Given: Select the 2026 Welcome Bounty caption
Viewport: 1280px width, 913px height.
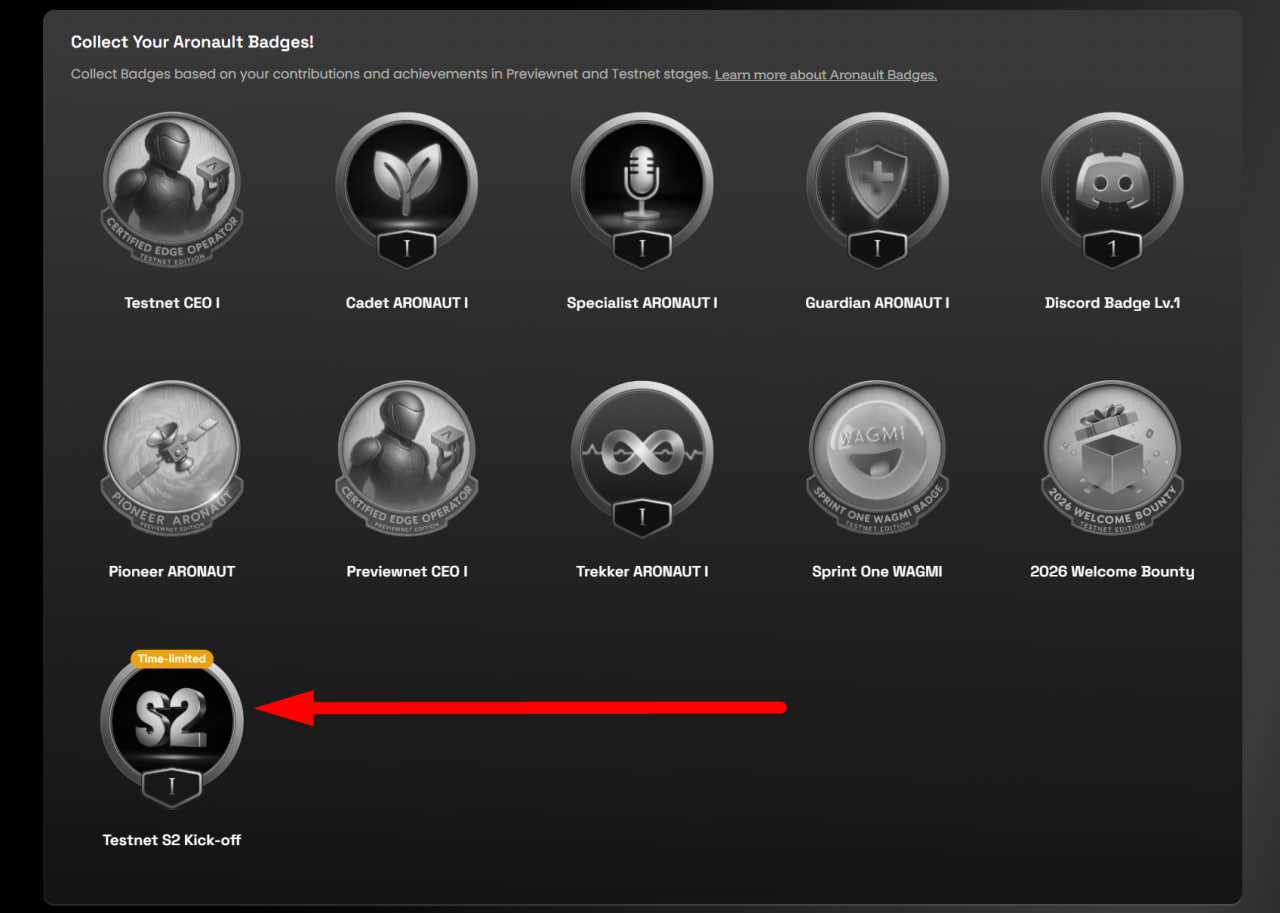Looking at the screenshot, I should [1112, 572].
